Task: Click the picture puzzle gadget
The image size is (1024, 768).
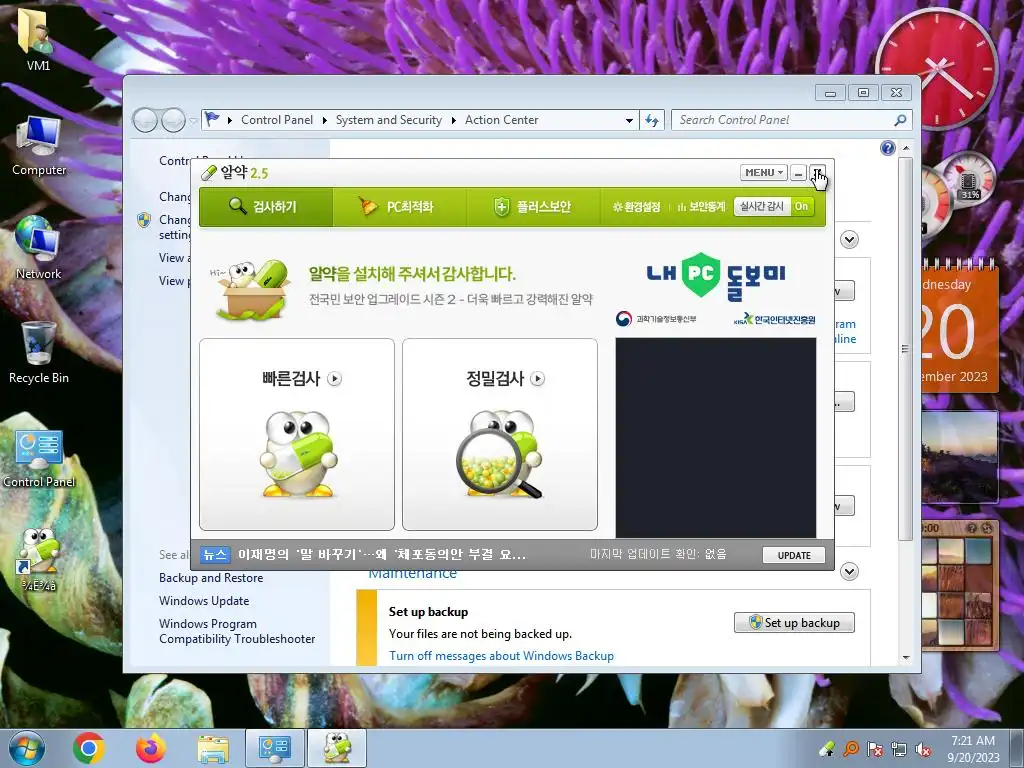Action: (x=959, y=584)
